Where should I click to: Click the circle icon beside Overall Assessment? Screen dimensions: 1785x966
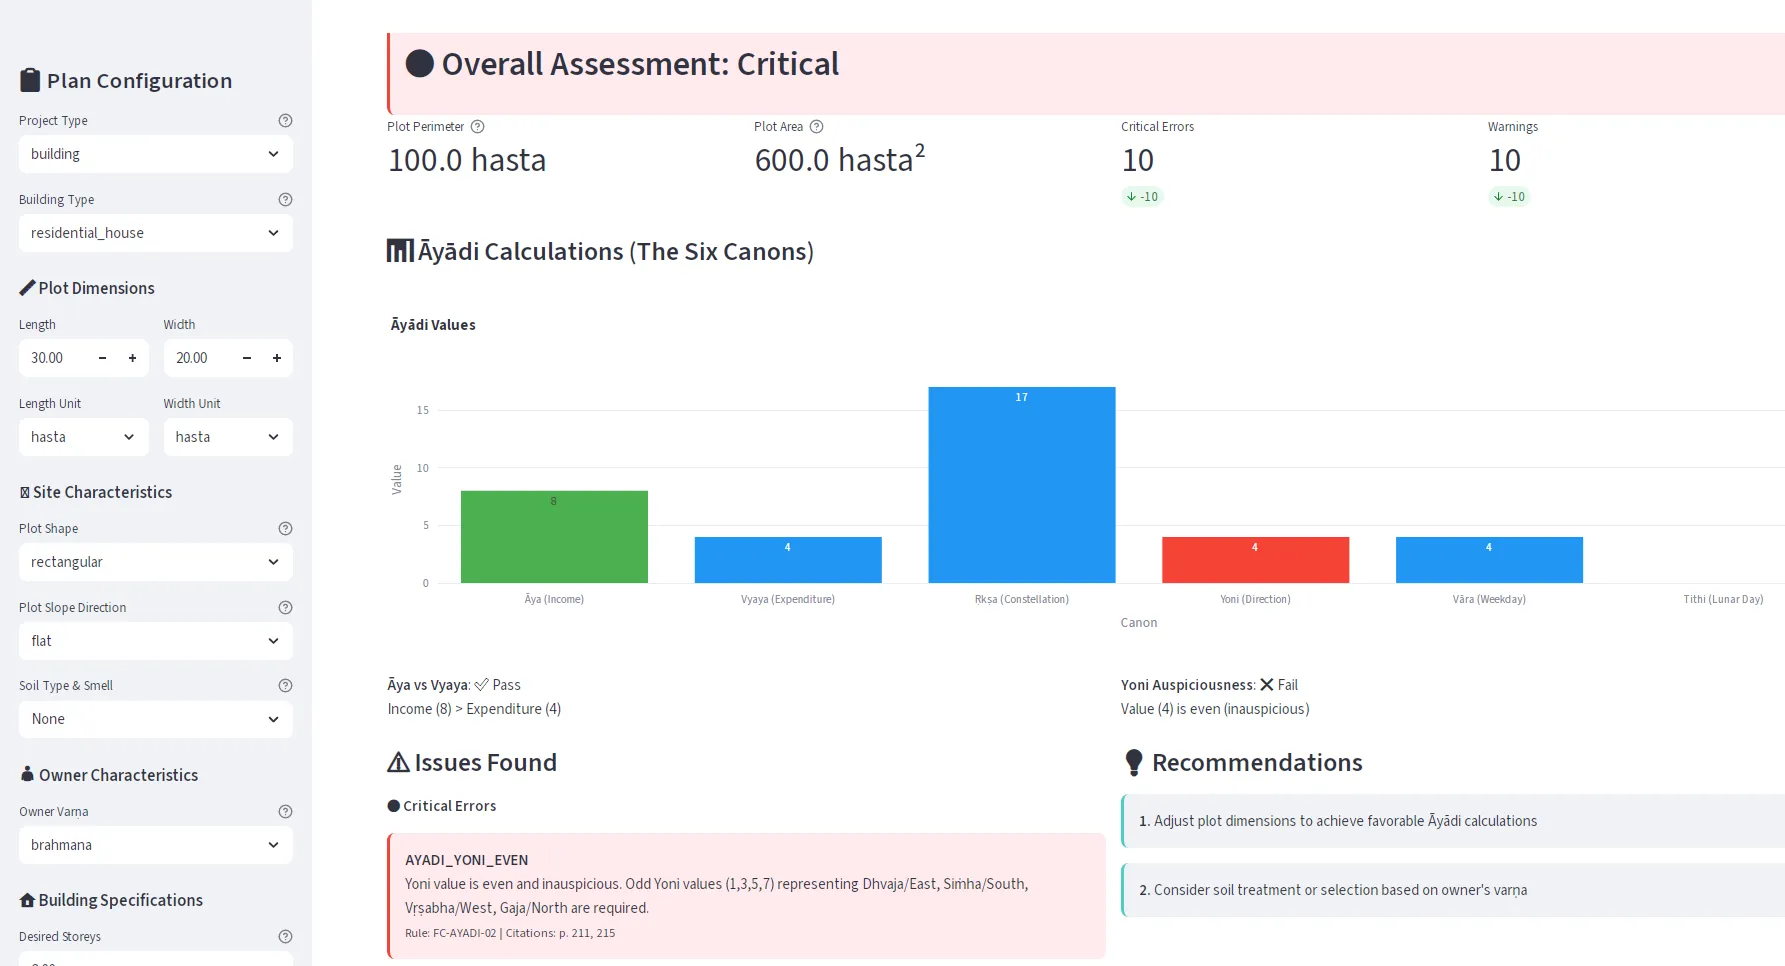419,64
